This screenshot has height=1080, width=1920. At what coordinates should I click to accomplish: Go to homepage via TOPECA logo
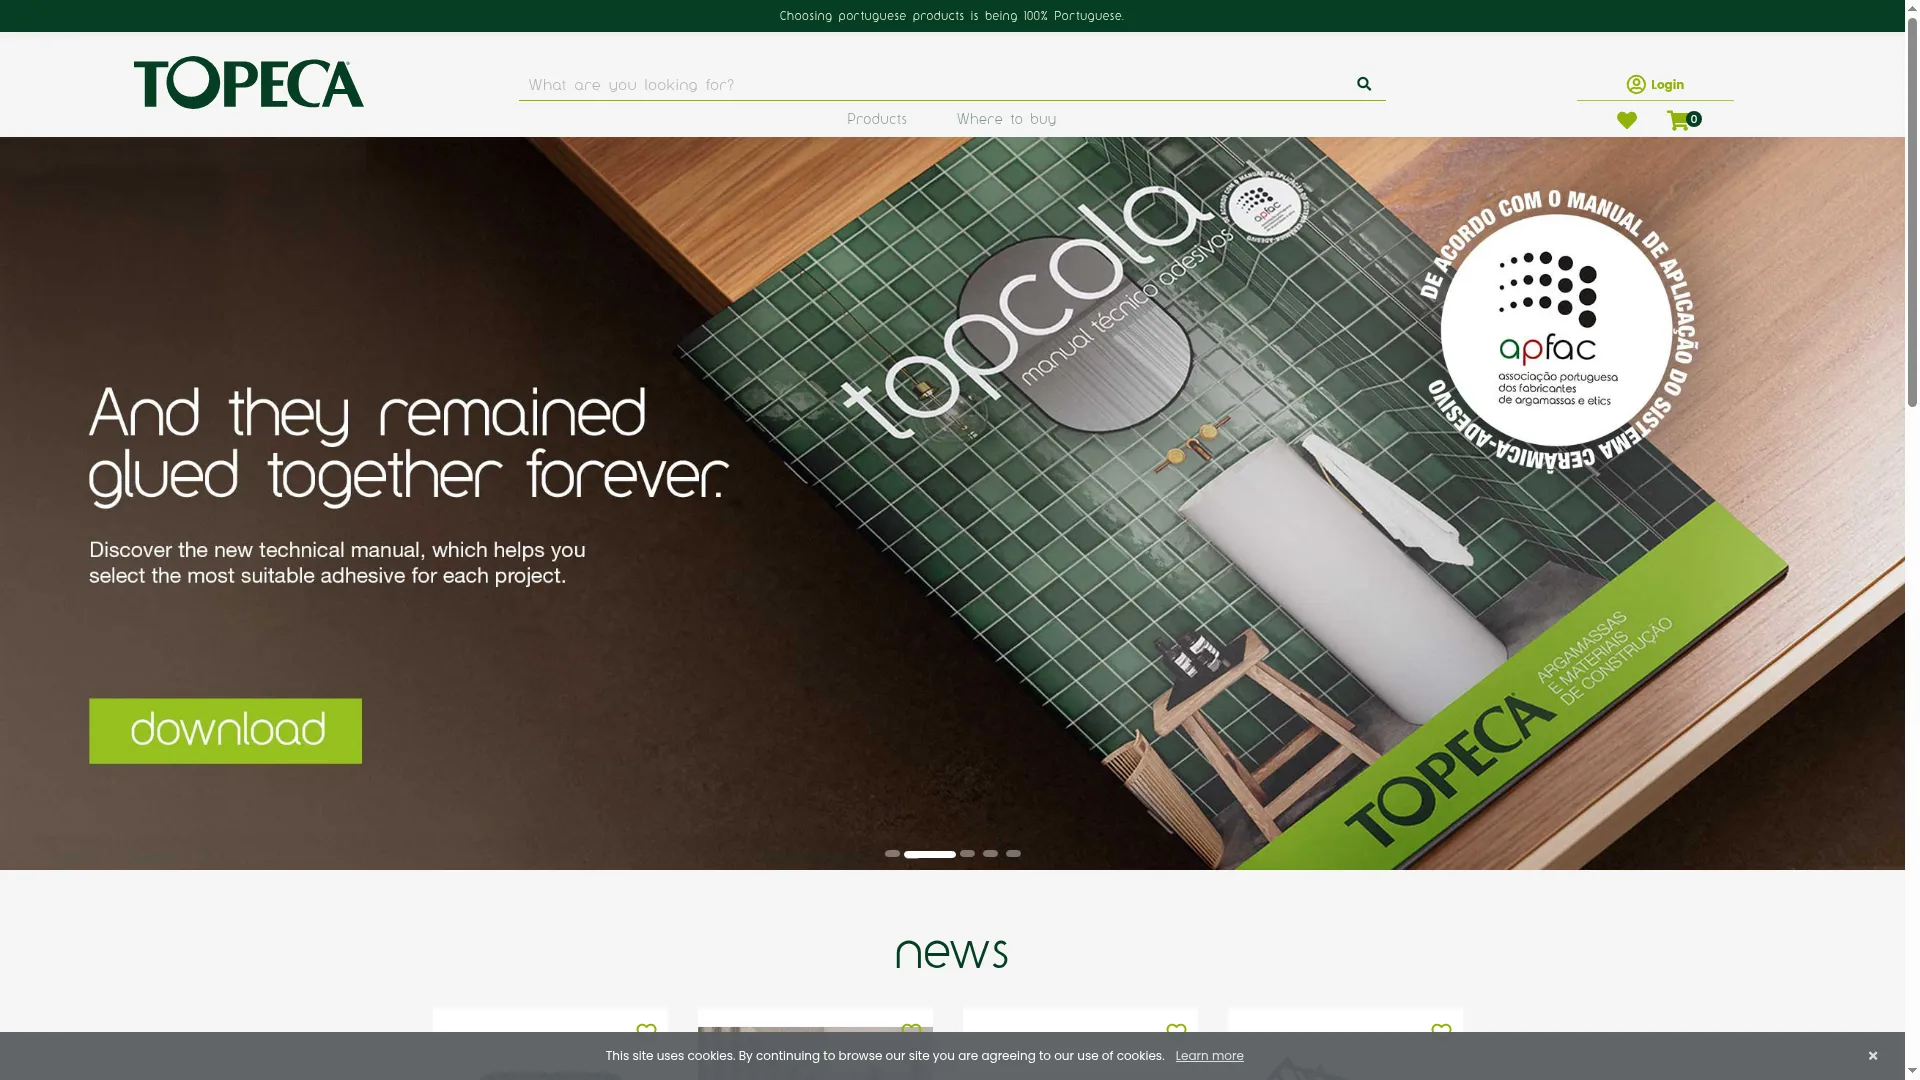point(249,83)
